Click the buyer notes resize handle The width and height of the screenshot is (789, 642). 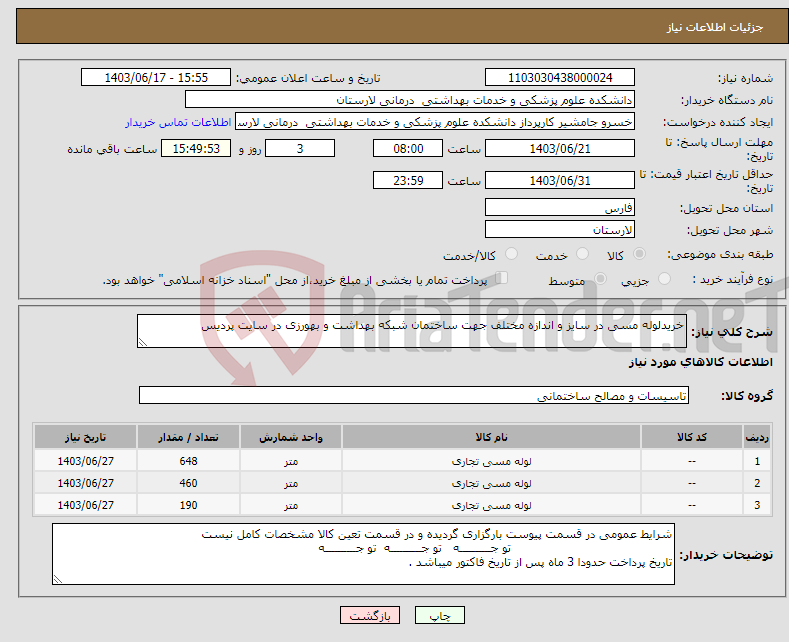coord(58,579)
